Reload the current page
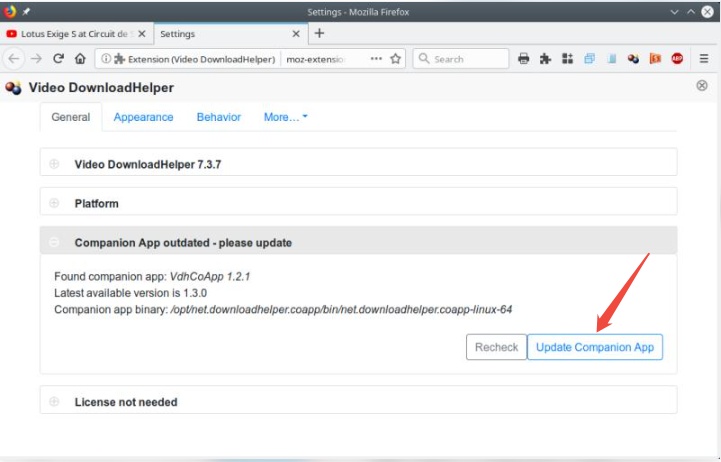This screenshot has height=462, width=721. (x=58, y=59)
